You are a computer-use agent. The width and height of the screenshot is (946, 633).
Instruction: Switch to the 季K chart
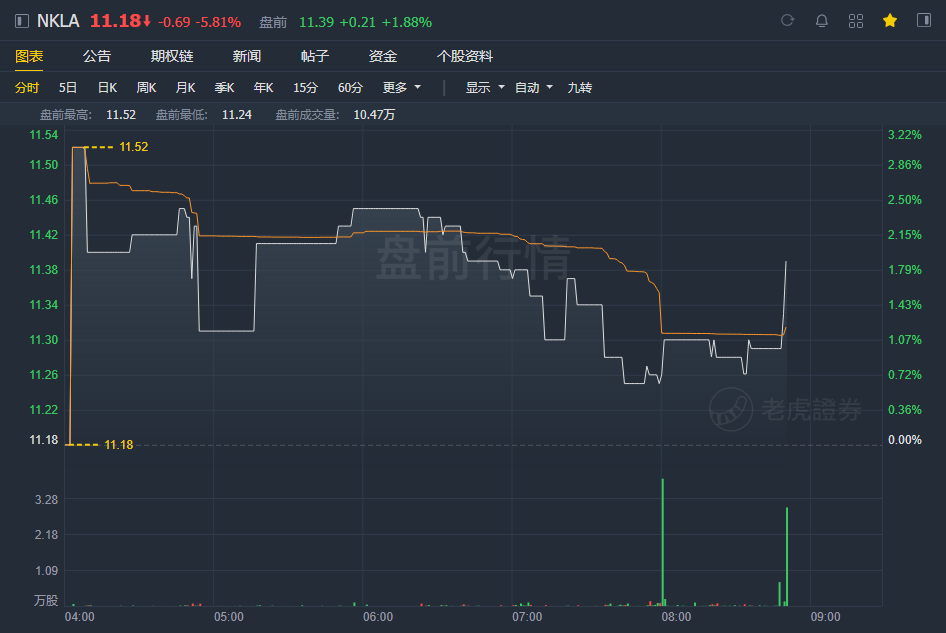pos(224,88)
